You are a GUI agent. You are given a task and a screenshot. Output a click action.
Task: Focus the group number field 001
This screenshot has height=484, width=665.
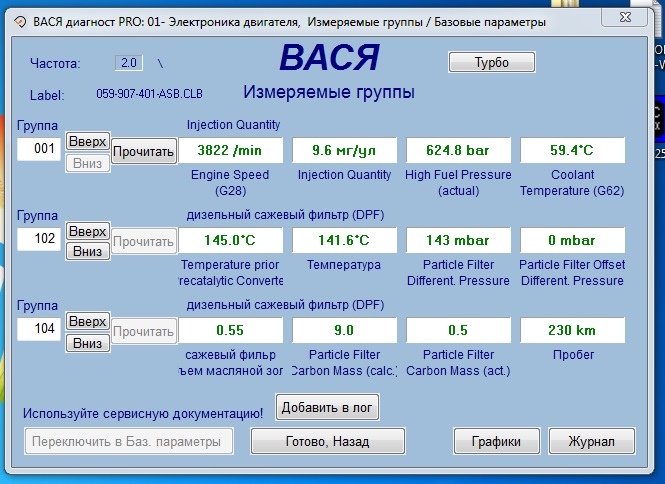coord(39,149)
